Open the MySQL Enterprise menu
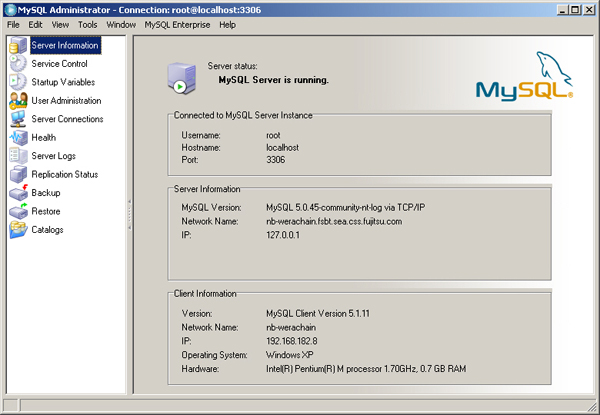This screenshot has height=415, width=600. click(x=177, y=25)
